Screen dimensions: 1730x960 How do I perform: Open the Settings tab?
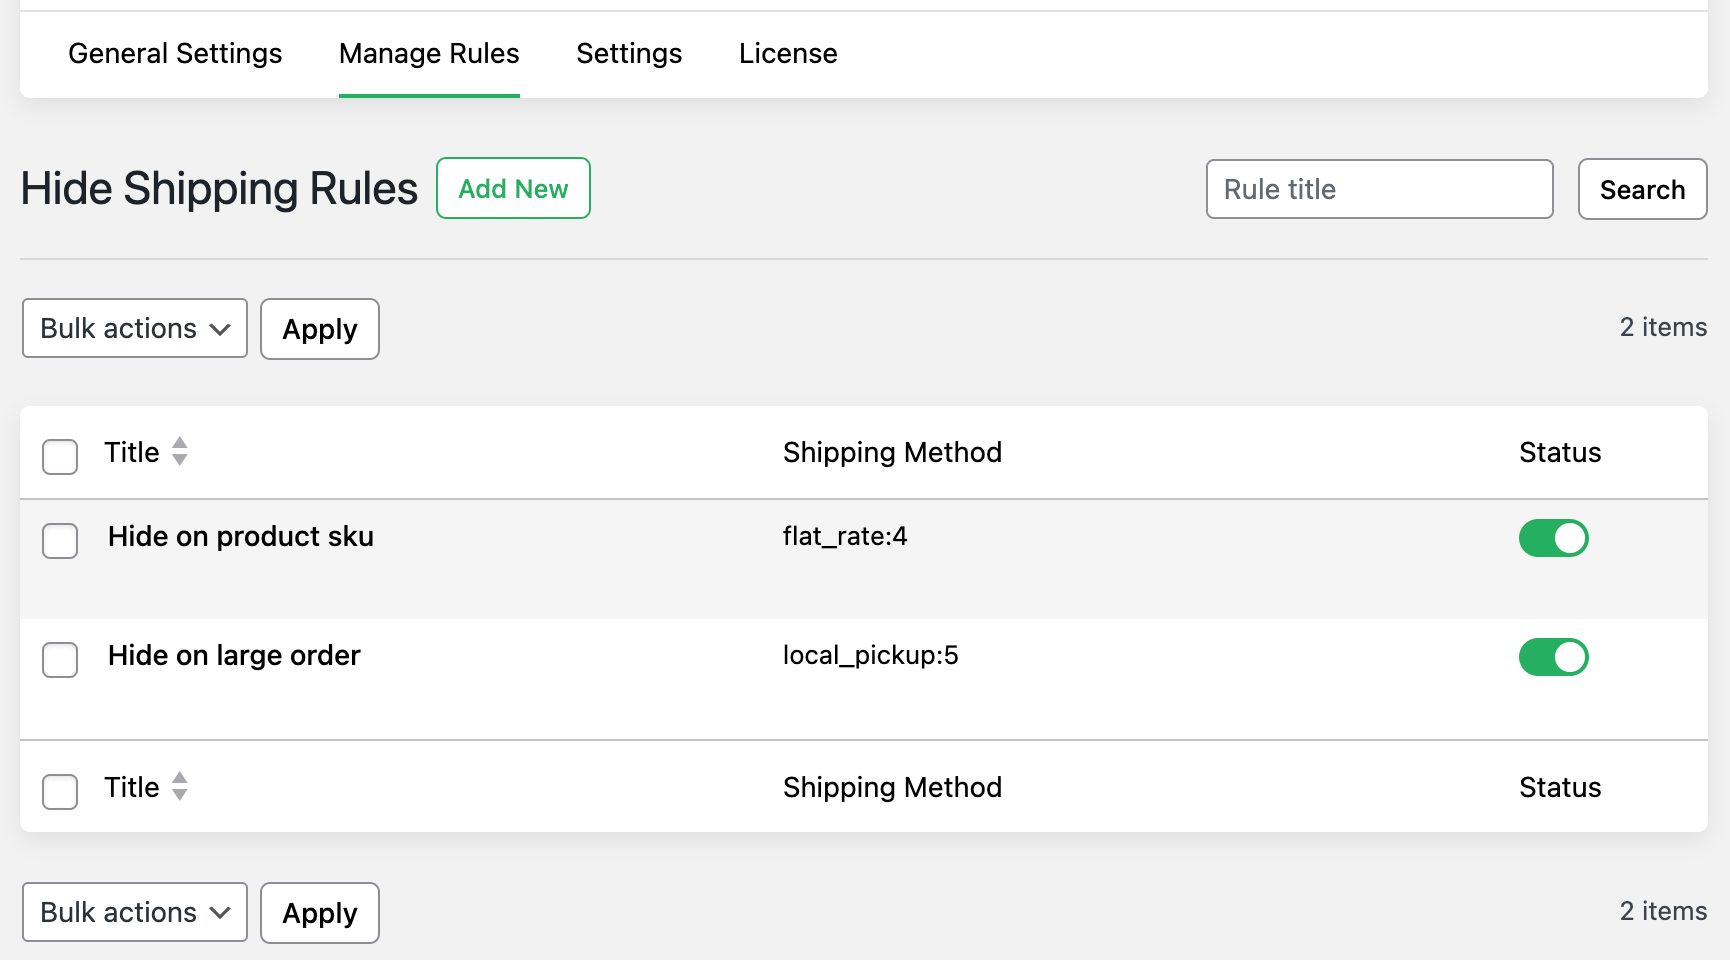[629, 54]
